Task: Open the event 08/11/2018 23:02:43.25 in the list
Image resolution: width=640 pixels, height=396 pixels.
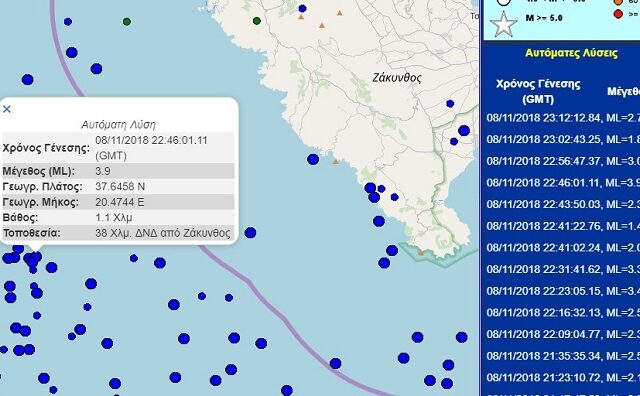Action: pyautogui.click(x=563, y=140)
